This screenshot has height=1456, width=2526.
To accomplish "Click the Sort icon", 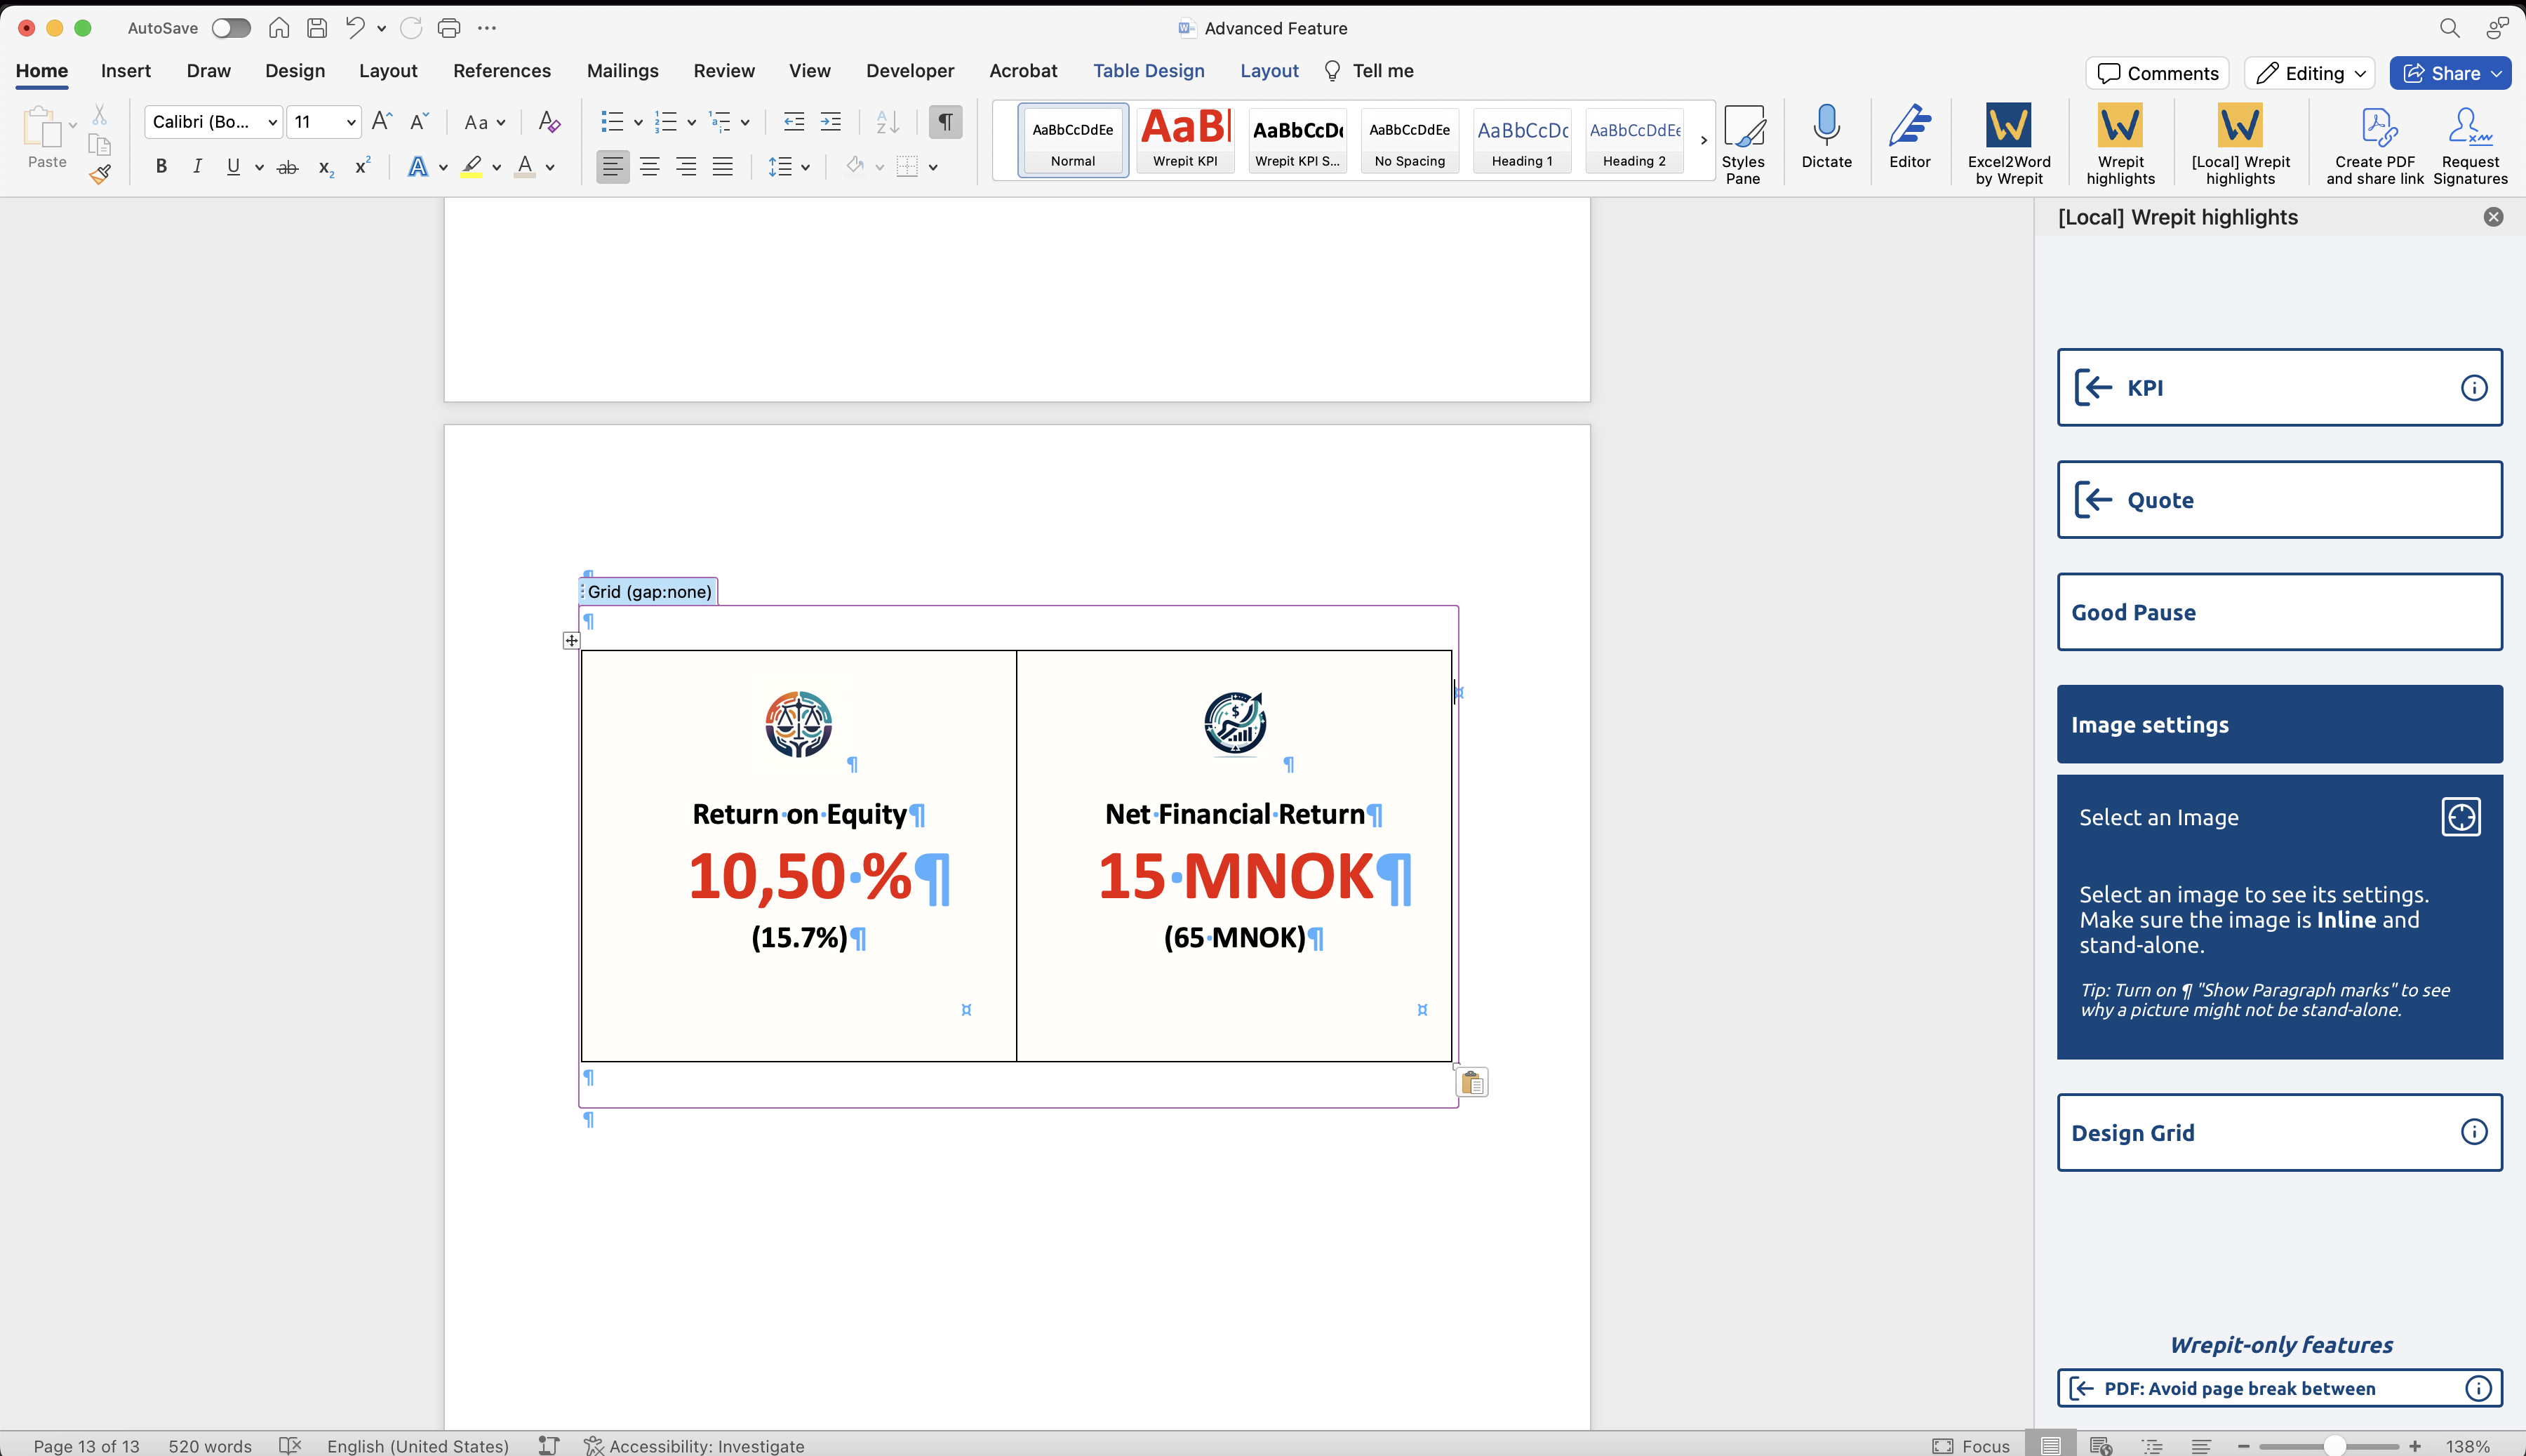I will (887, 122).
